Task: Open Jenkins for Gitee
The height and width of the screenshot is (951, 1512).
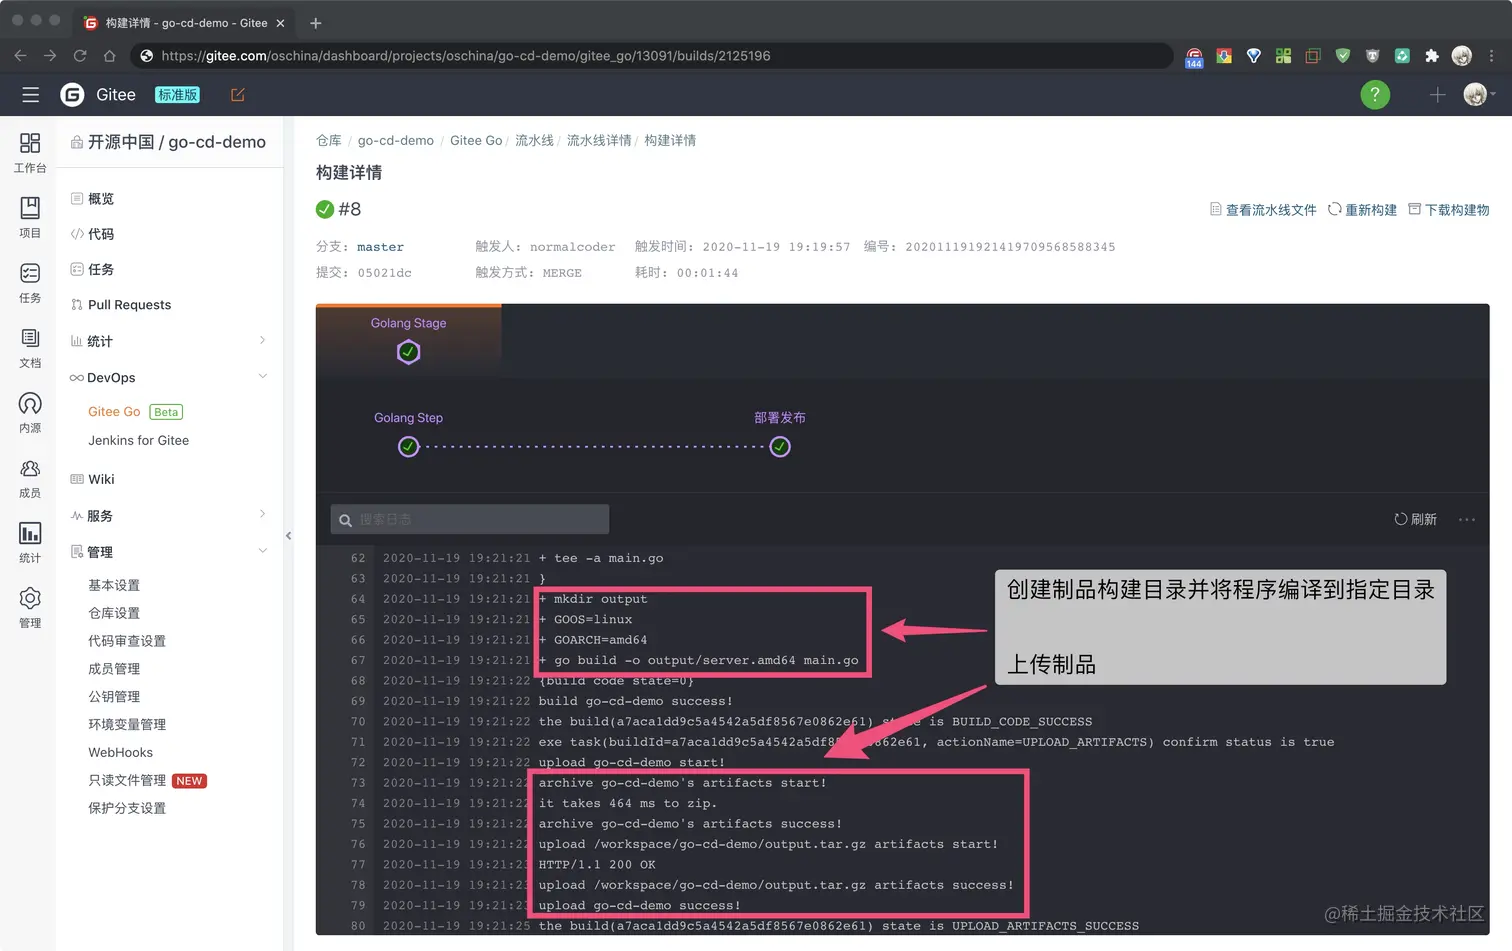Action: pyautogui.click(x=138, y=440)
